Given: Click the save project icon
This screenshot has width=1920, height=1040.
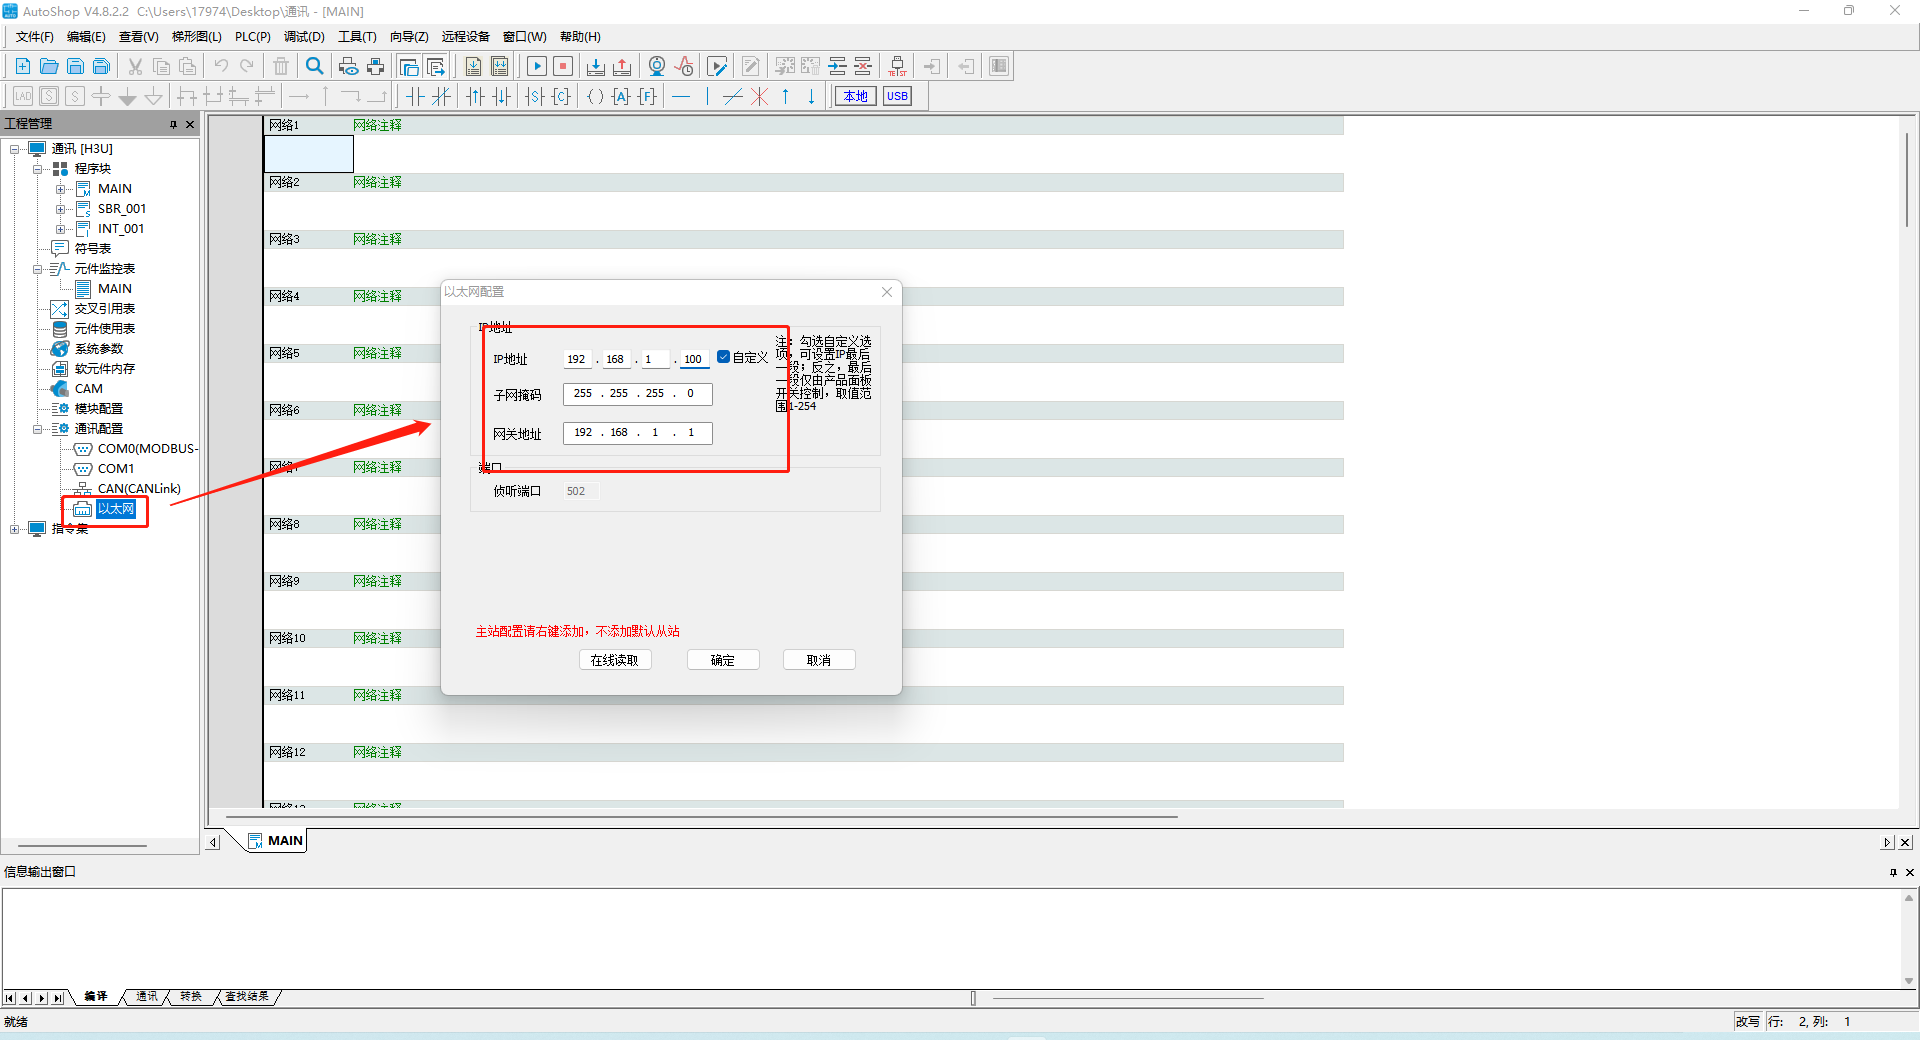Looking at the screenshot, I should [x=75, y=66].
